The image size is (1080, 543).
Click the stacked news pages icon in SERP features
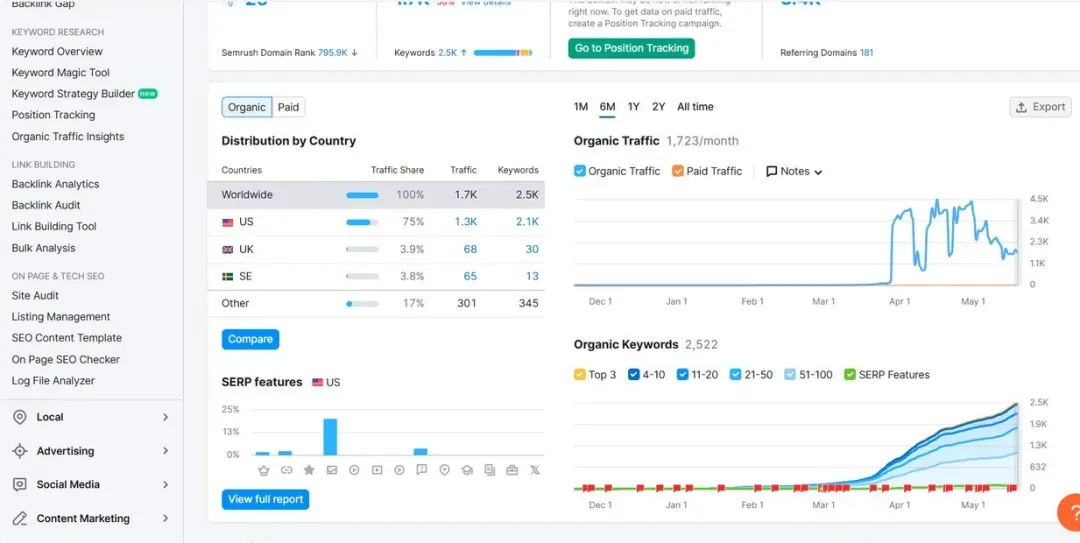point(490,470)
